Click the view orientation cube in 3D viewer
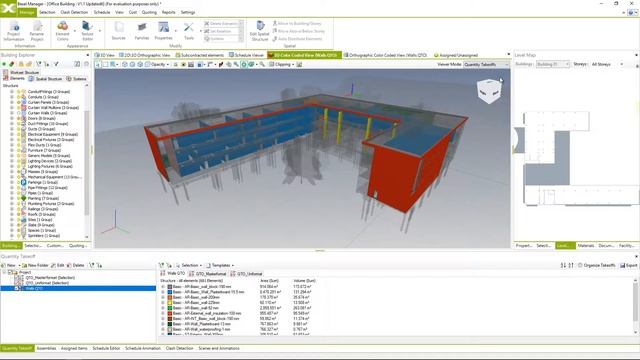The width and height of the screenshot is (640, 360). pyautogui.click(x=489, y=91)
